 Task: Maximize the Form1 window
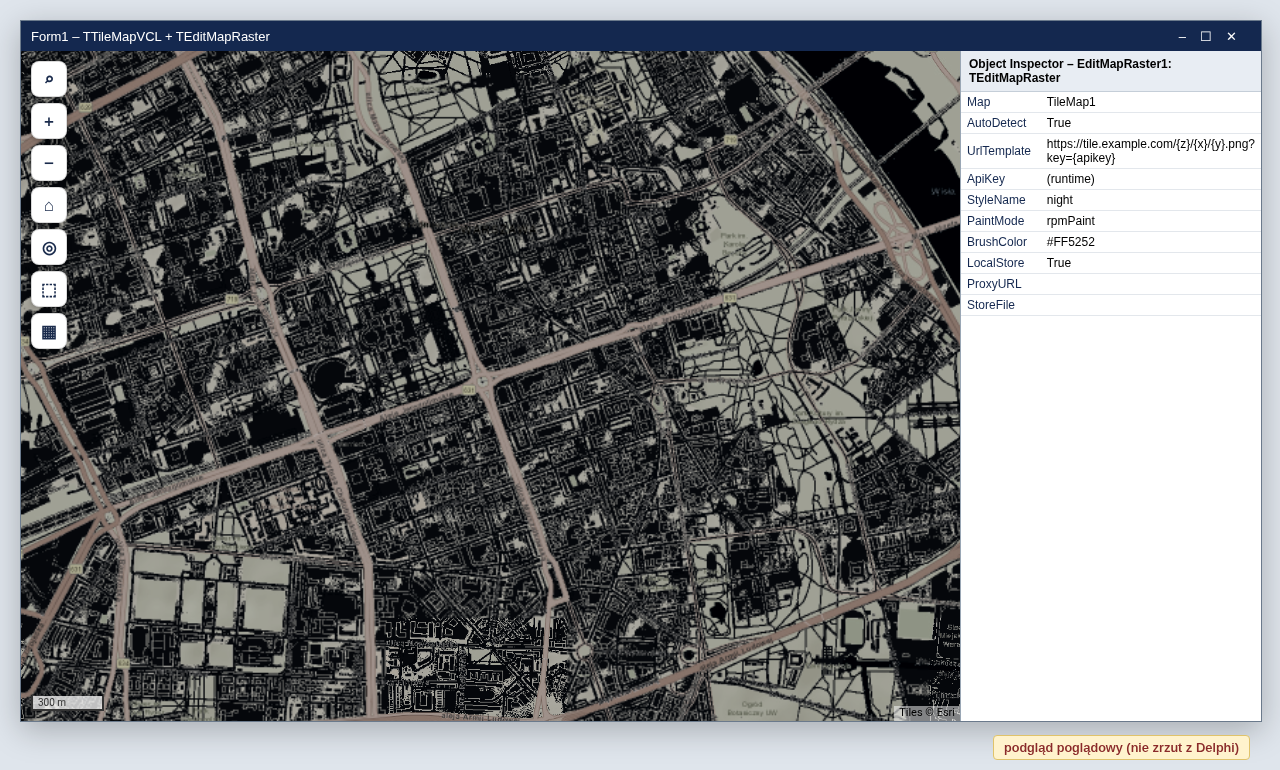1206,36
